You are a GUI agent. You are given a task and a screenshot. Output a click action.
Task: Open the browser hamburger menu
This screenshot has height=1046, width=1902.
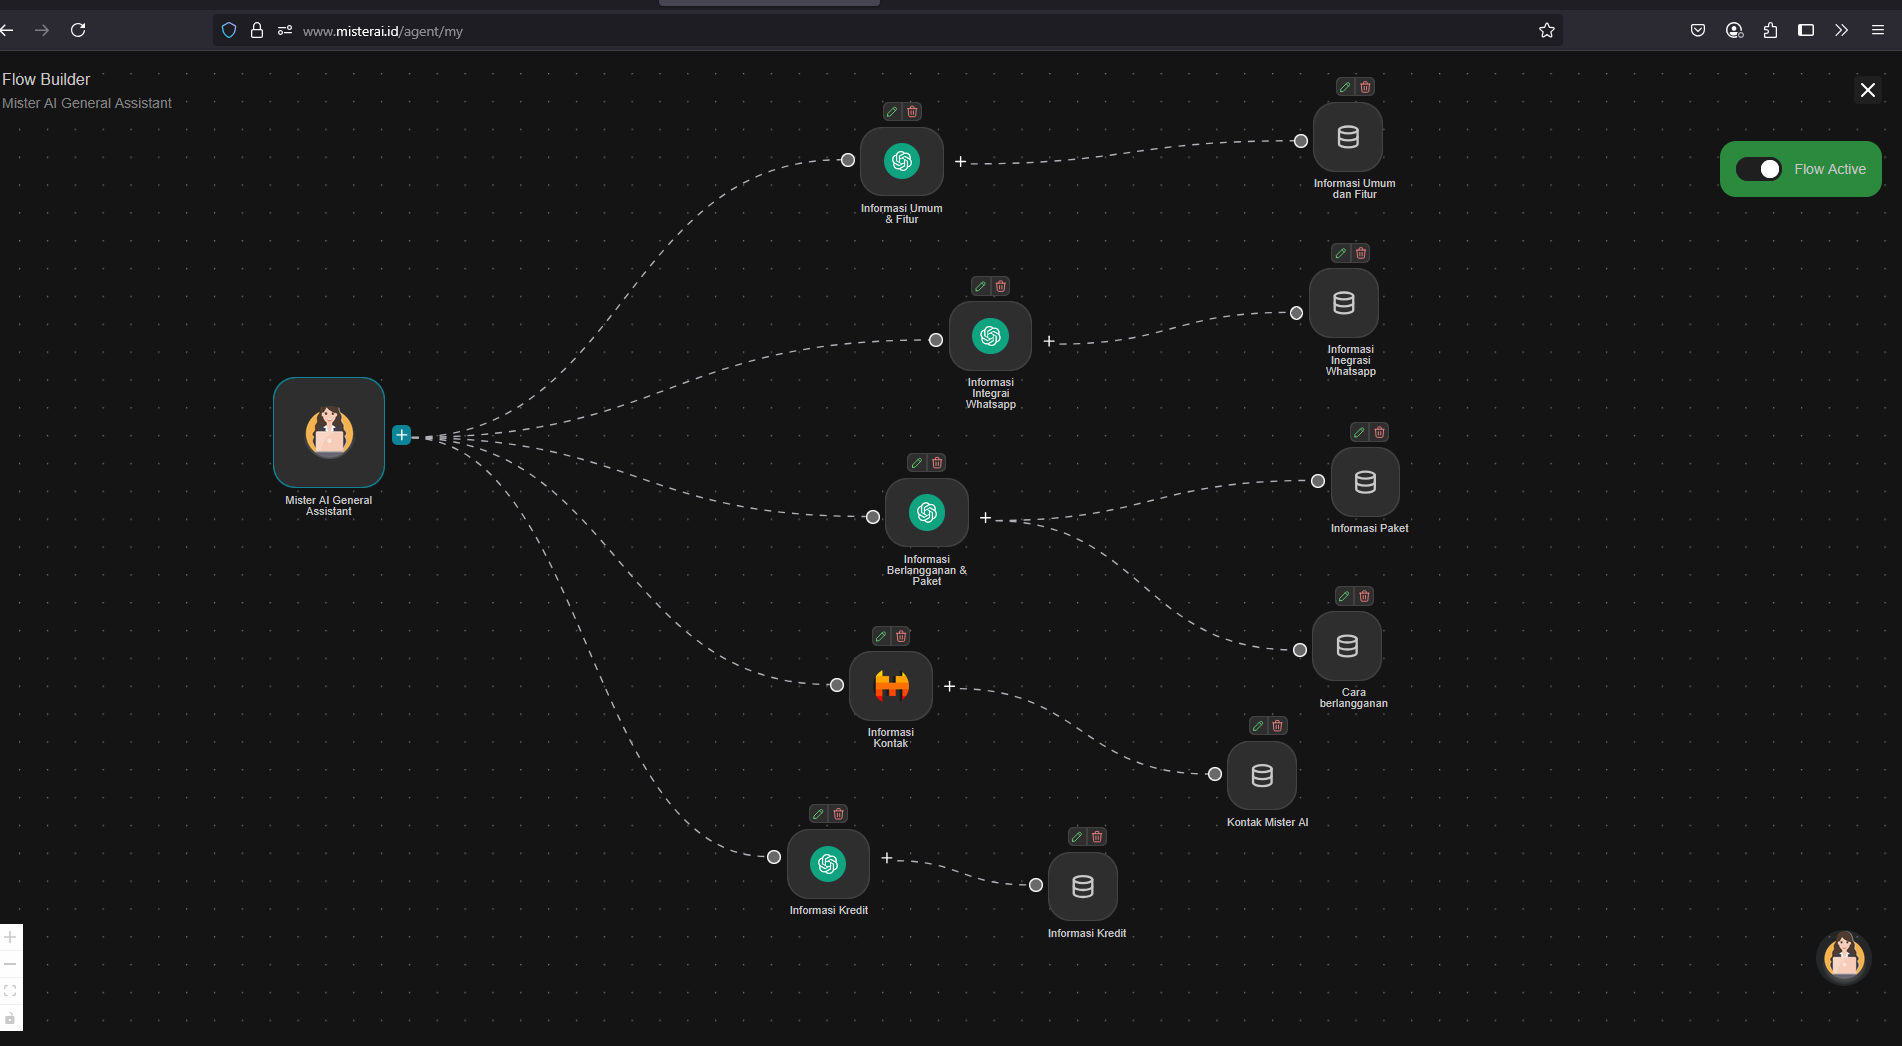pos(1878,30)
